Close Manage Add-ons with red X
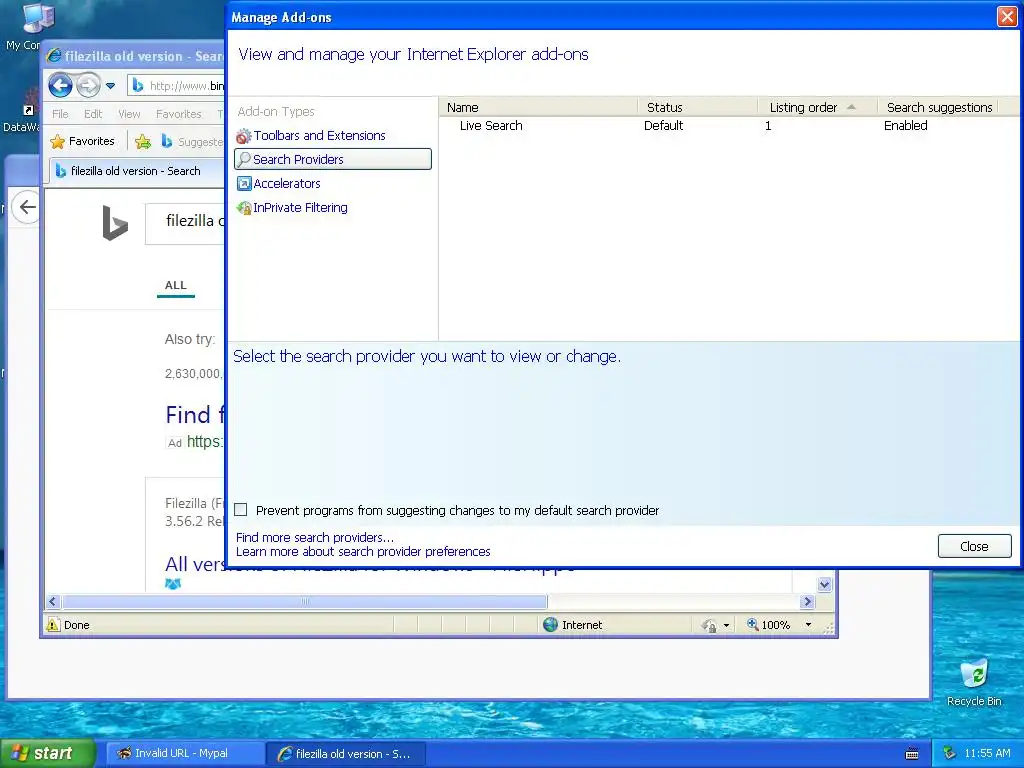 click(1007, 16)
